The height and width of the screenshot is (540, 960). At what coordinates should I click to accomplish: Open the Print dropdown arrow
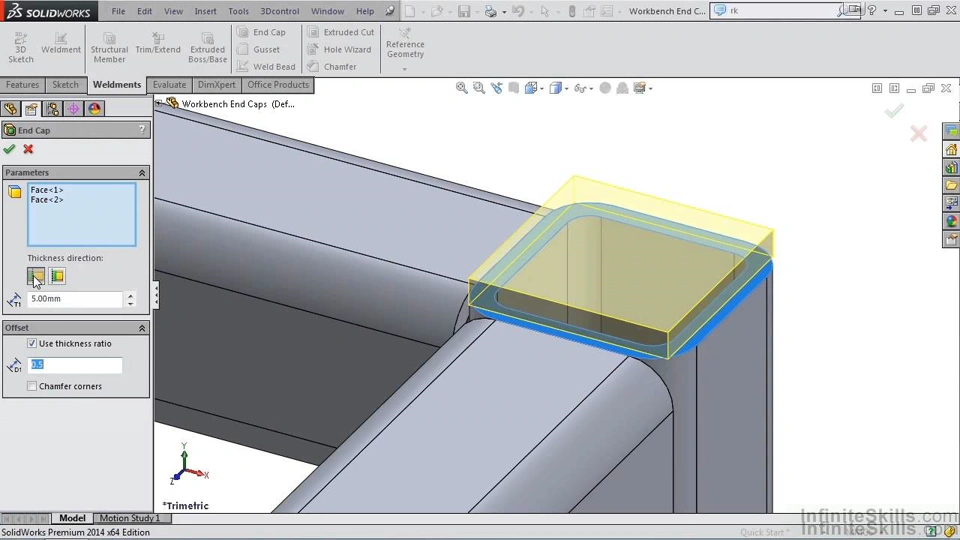tap(503, 12)
